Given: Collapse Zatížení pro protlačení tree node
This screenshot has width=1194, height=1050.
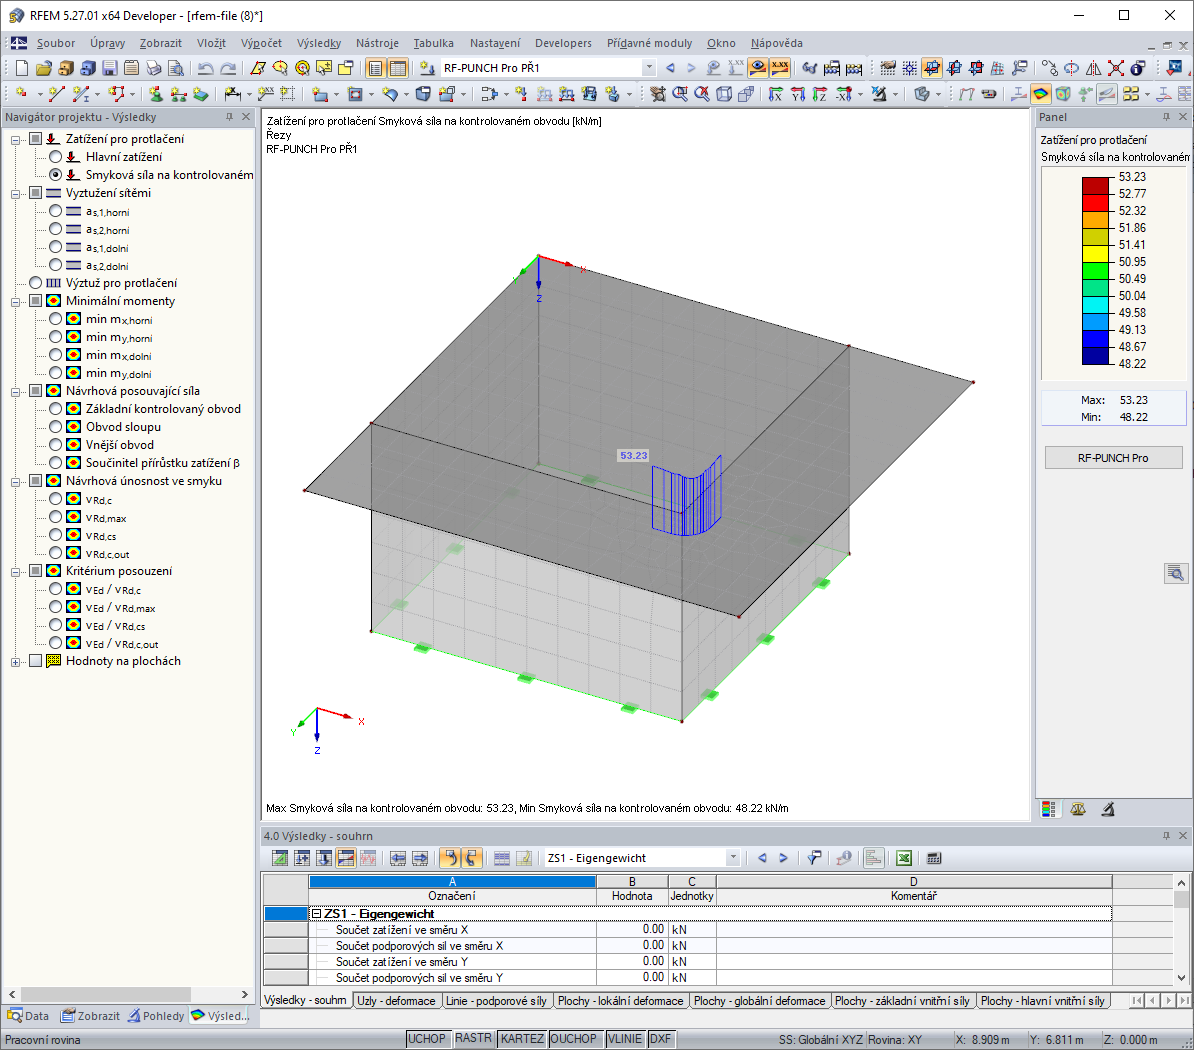Looking at the screenshot, I should tap(15, 139).
